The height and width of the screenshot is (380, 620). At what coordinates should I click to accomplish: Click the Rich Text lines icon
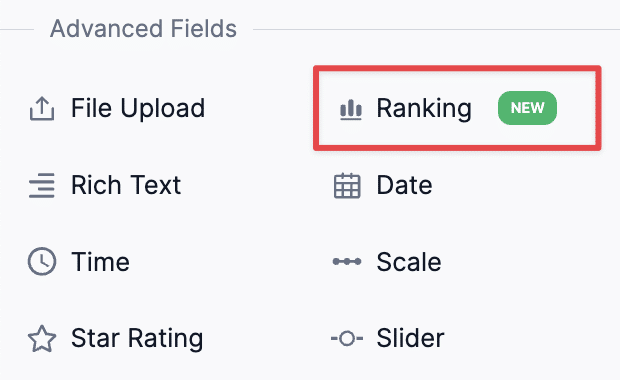pyautogui.click(x=42, y=185)
